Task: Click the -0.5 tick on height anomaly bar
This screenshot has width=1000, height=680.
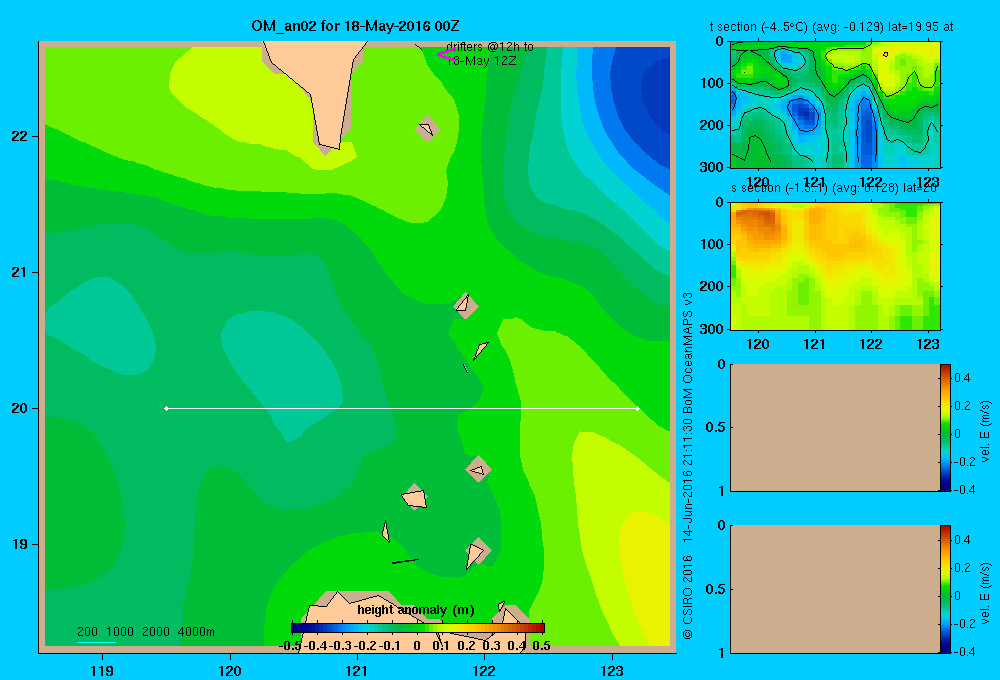Action: (x=290, y=646)
